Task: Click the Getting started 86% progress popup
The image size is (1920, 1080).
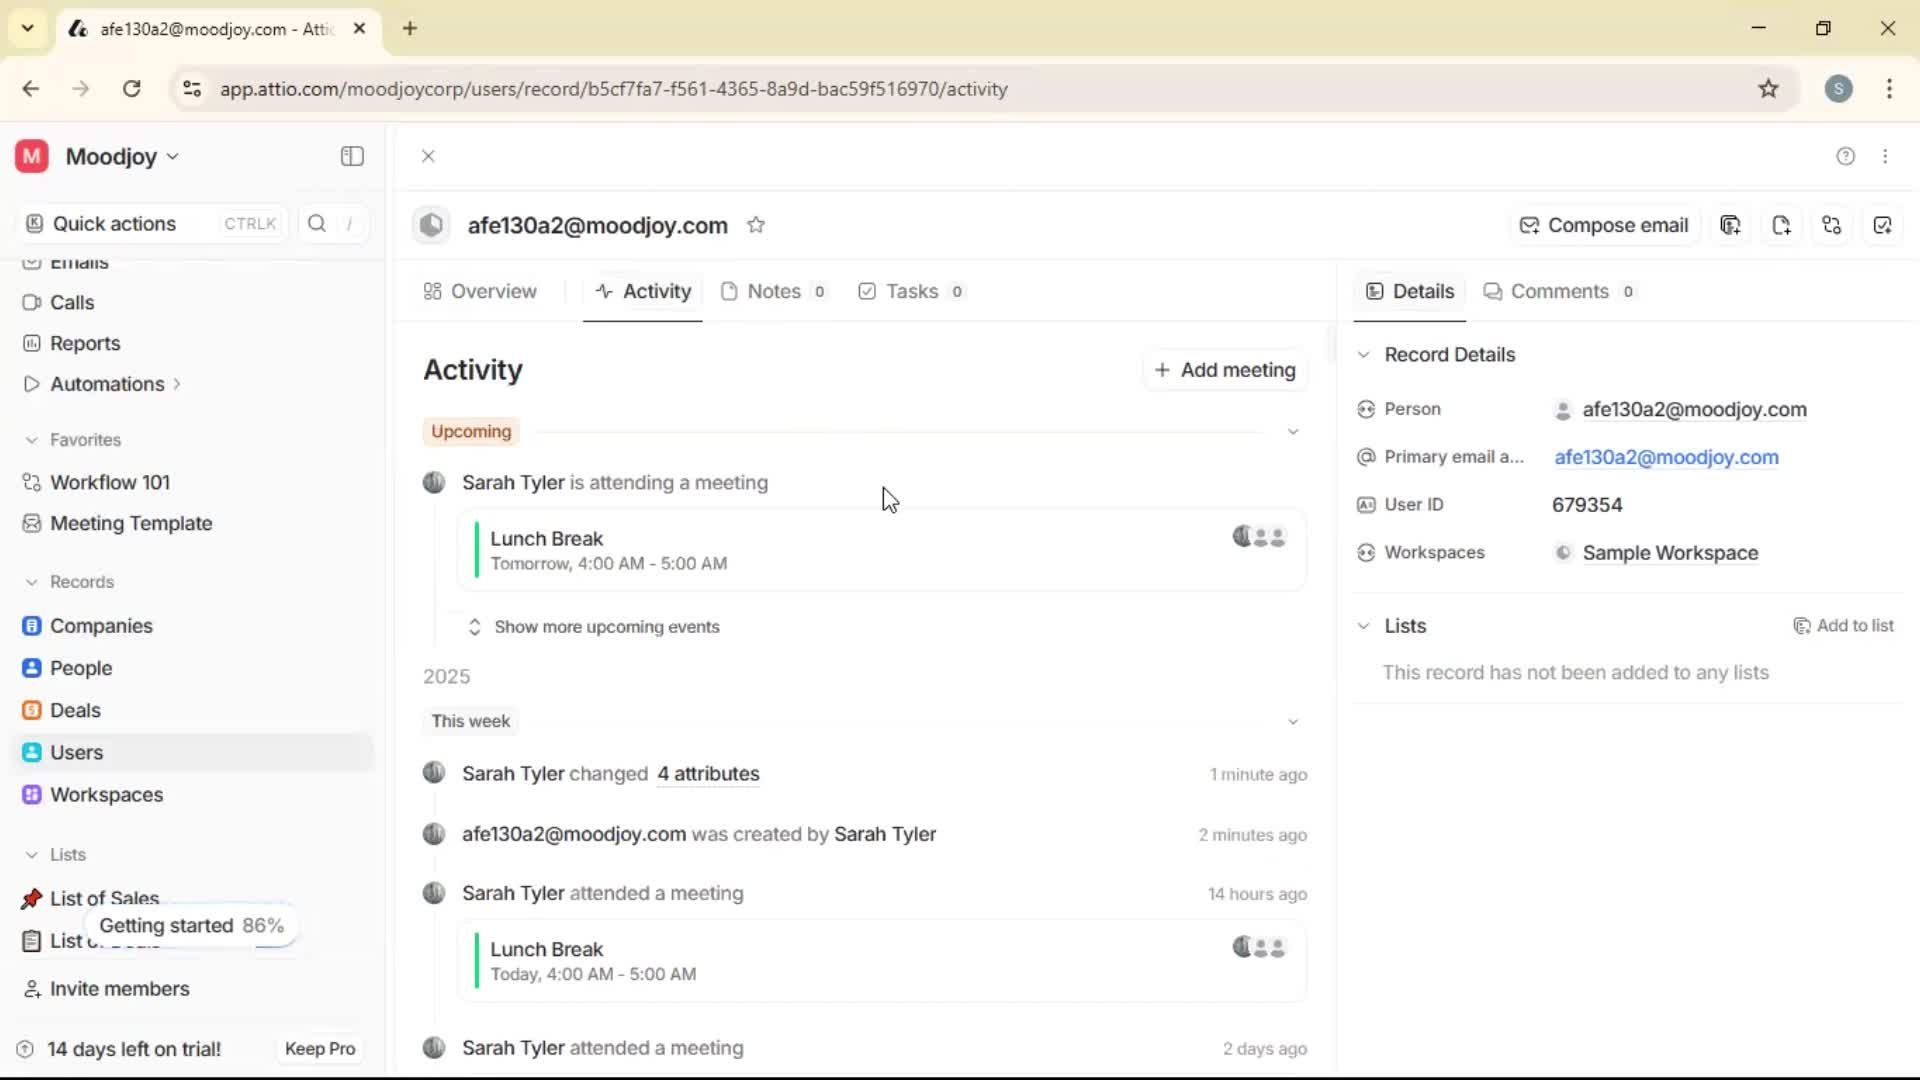Action: 192,926
